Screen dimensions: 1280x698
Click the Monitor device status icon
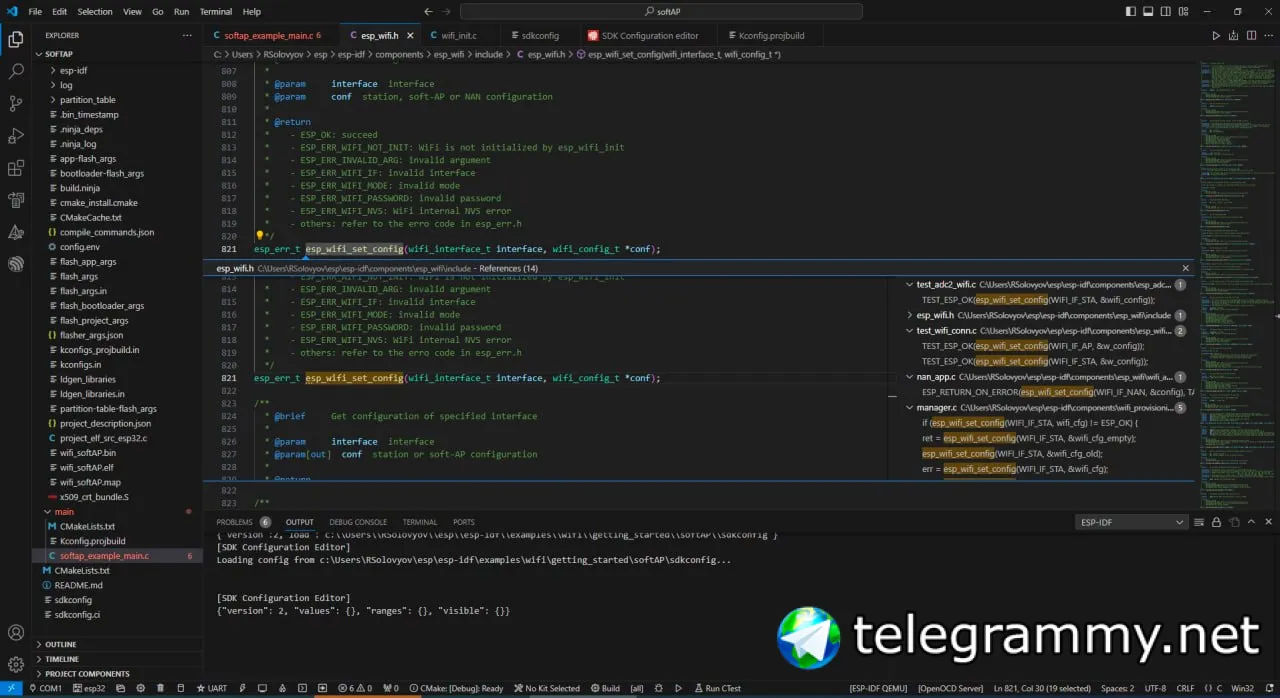[262, 688]
